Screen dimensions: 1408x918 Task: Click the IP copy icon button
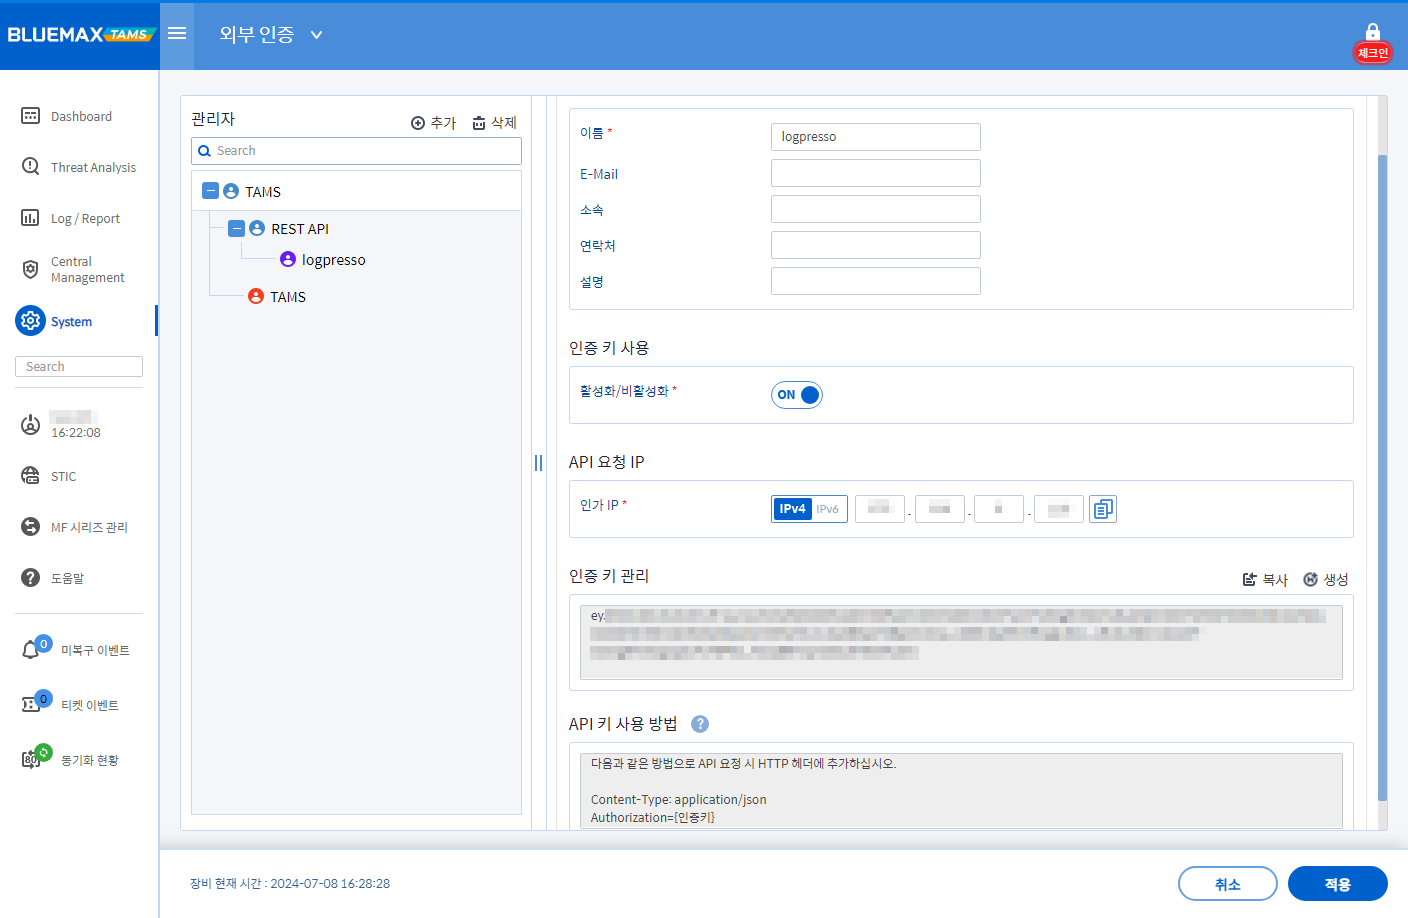(x=1103, y=509)
